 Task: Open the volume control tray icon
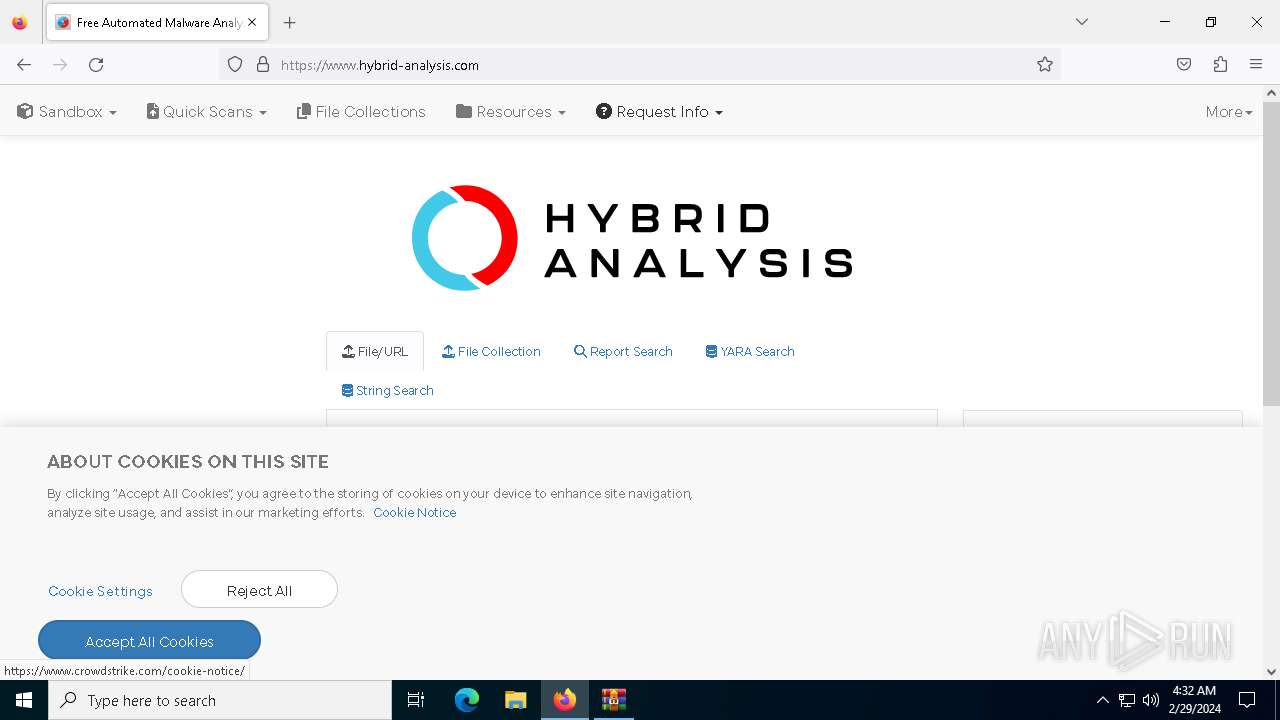click(1151, 700)
